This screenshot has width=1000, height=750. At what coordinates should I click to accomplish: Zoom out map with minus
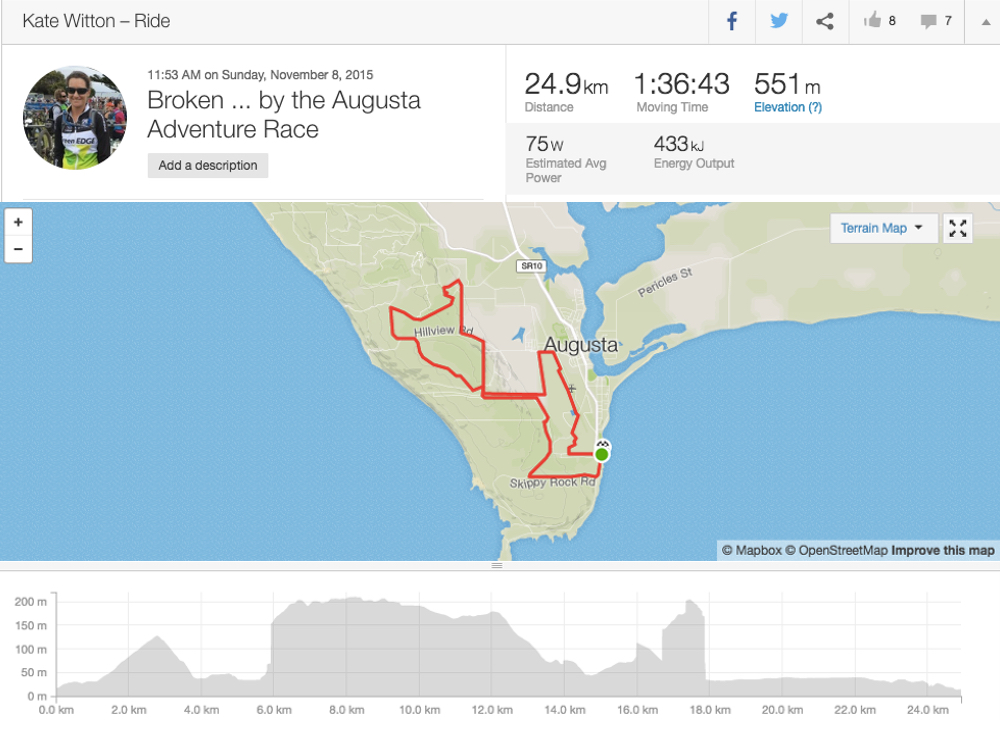point(18,249)
